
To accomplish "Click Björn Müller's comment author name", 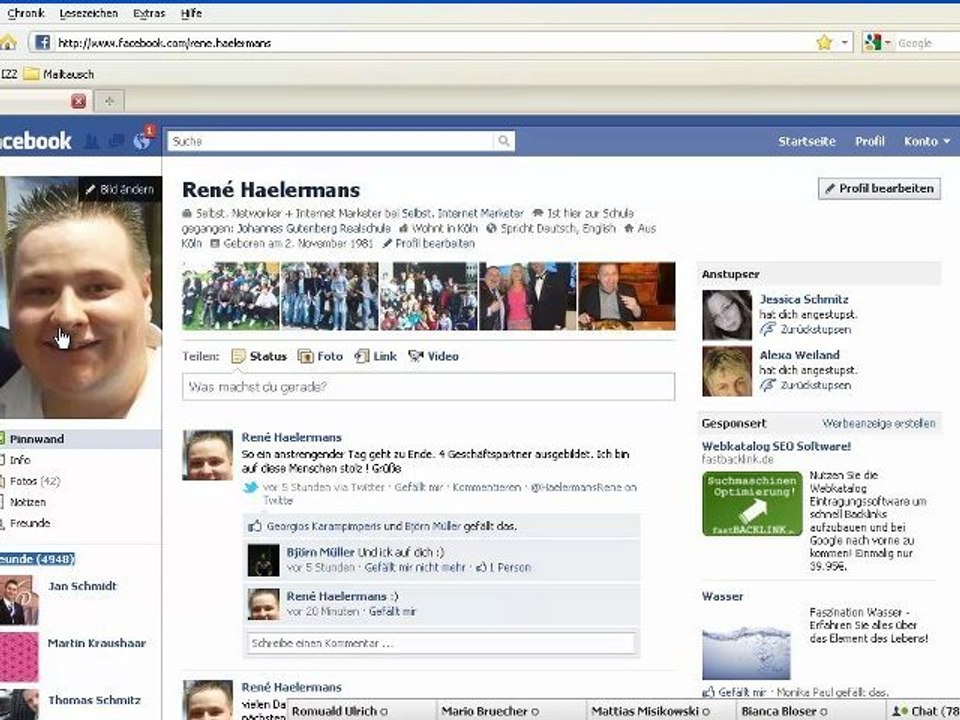I will click(x=320, y=552).
